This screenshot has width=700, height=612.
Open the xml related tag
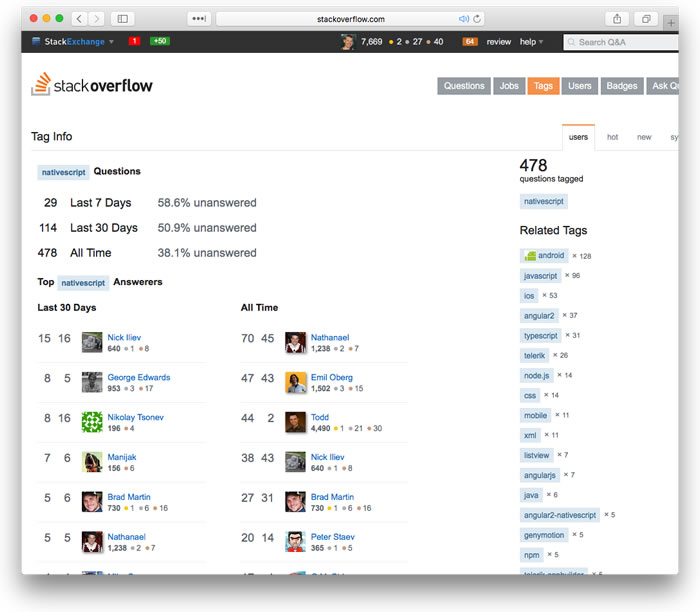tap(530, 435)
